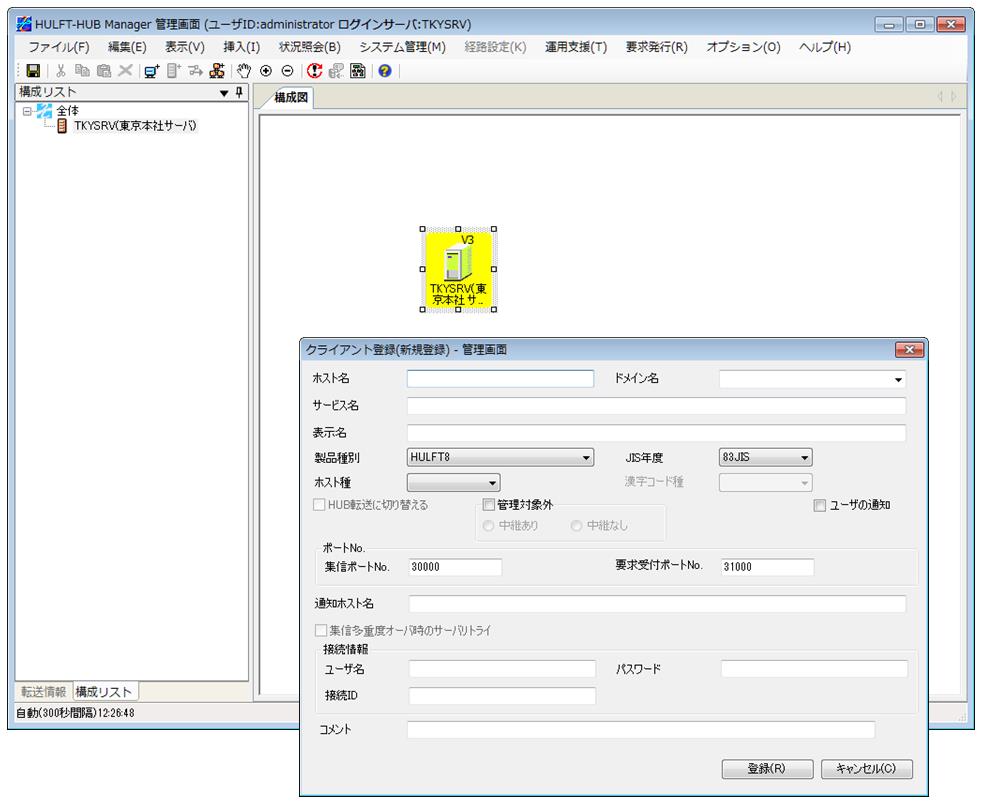Image resolution: width=982 pixels, height=804 pixels.
Task: Open the システム管理(M) menu
Action: pyautogui.click(x=403, y=47)
